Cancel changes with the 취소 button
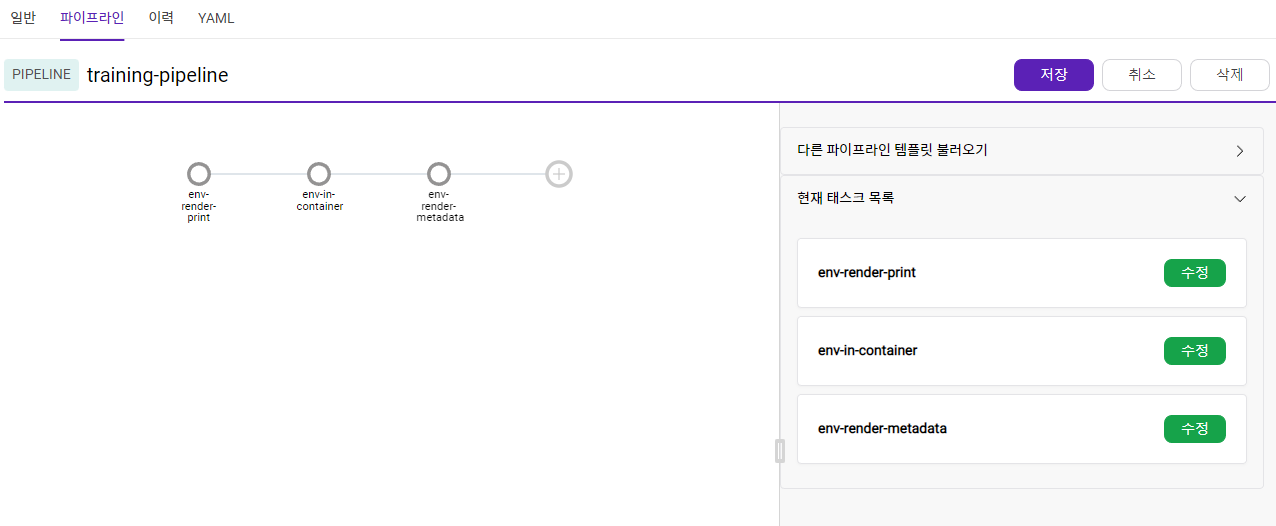 (1142, 75)
